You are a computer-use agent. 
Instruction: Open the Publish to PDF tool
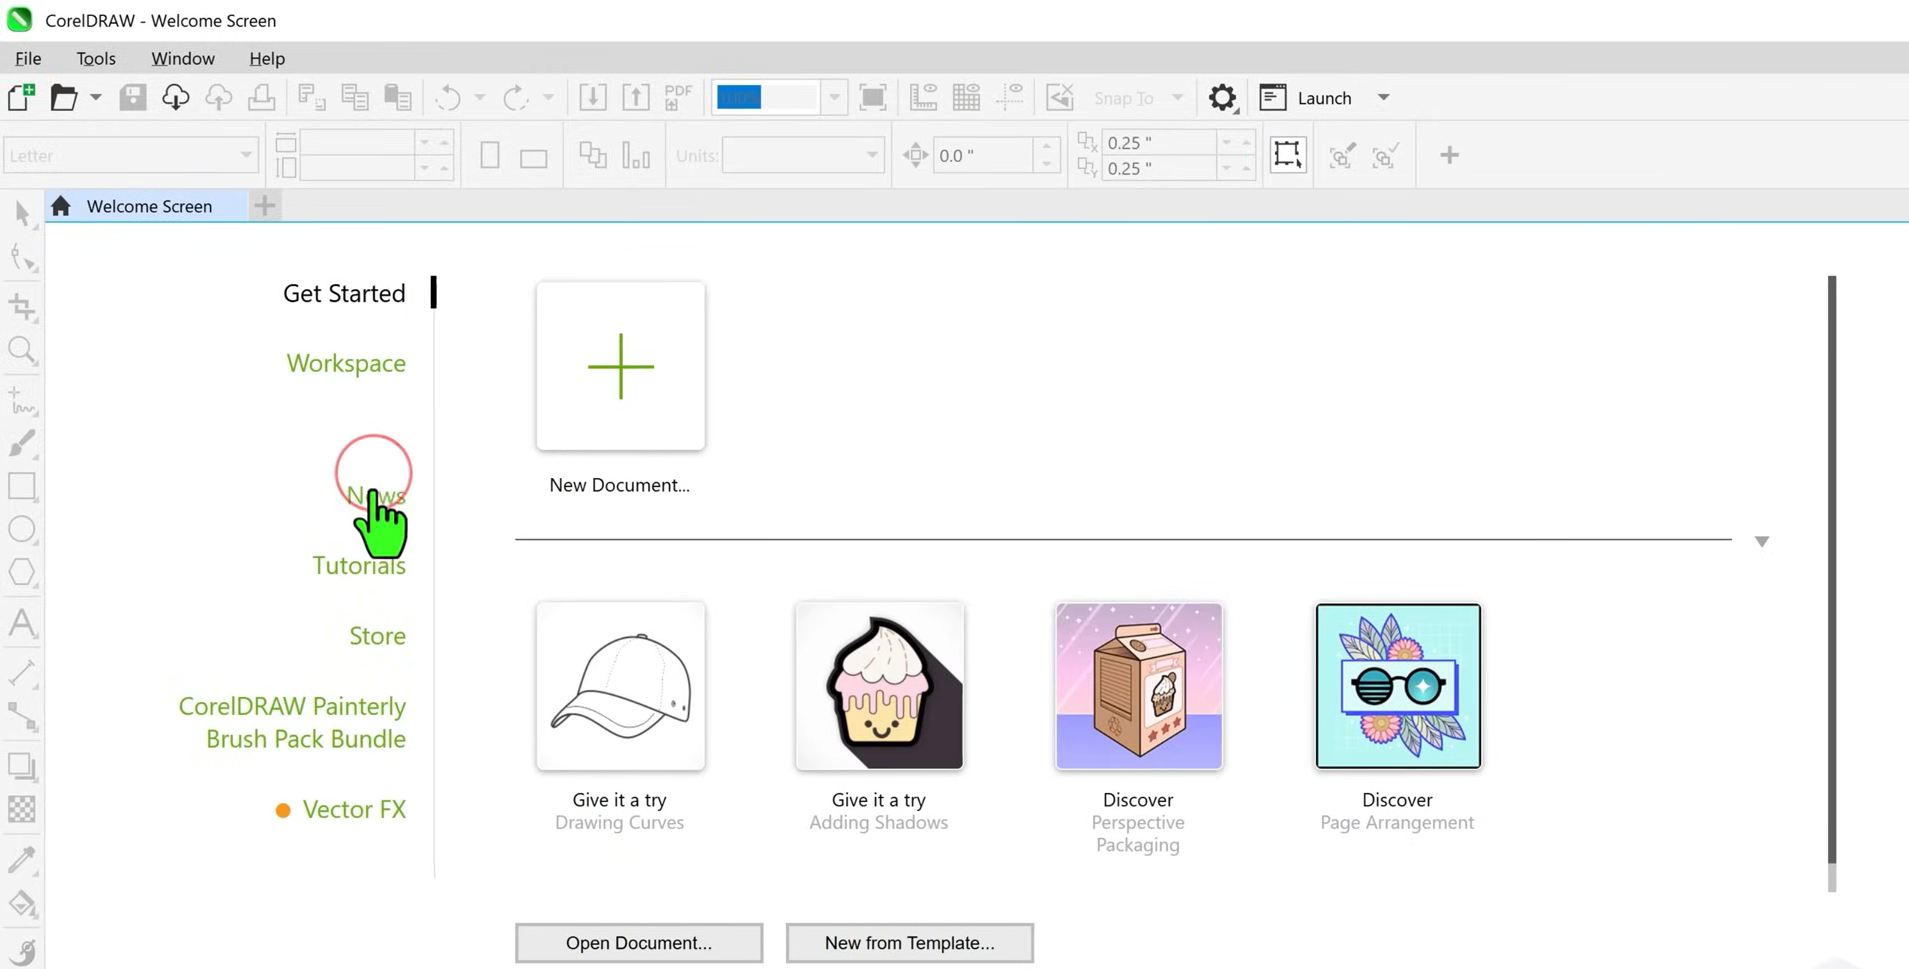coord(678,96)
